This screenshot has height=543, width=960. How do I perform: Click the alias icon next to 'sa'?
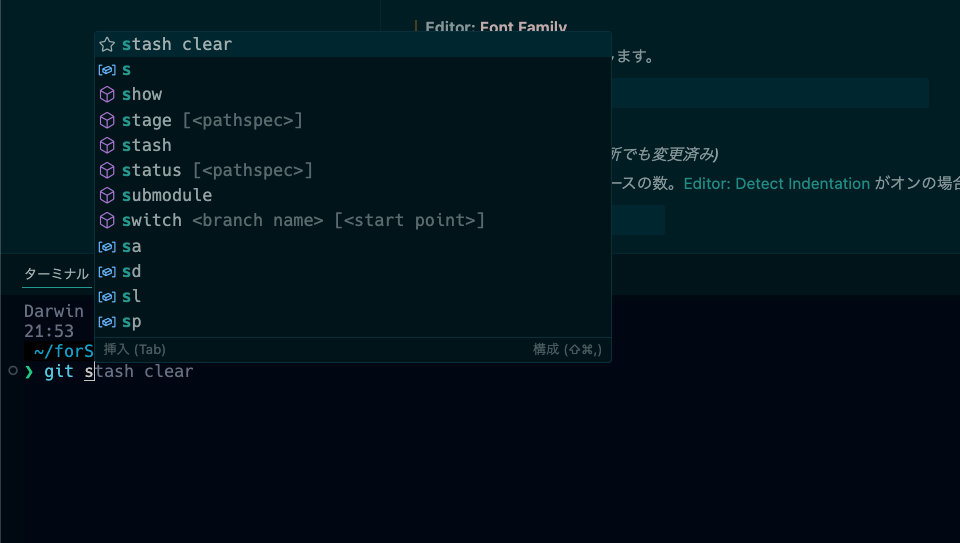point(107,246)
